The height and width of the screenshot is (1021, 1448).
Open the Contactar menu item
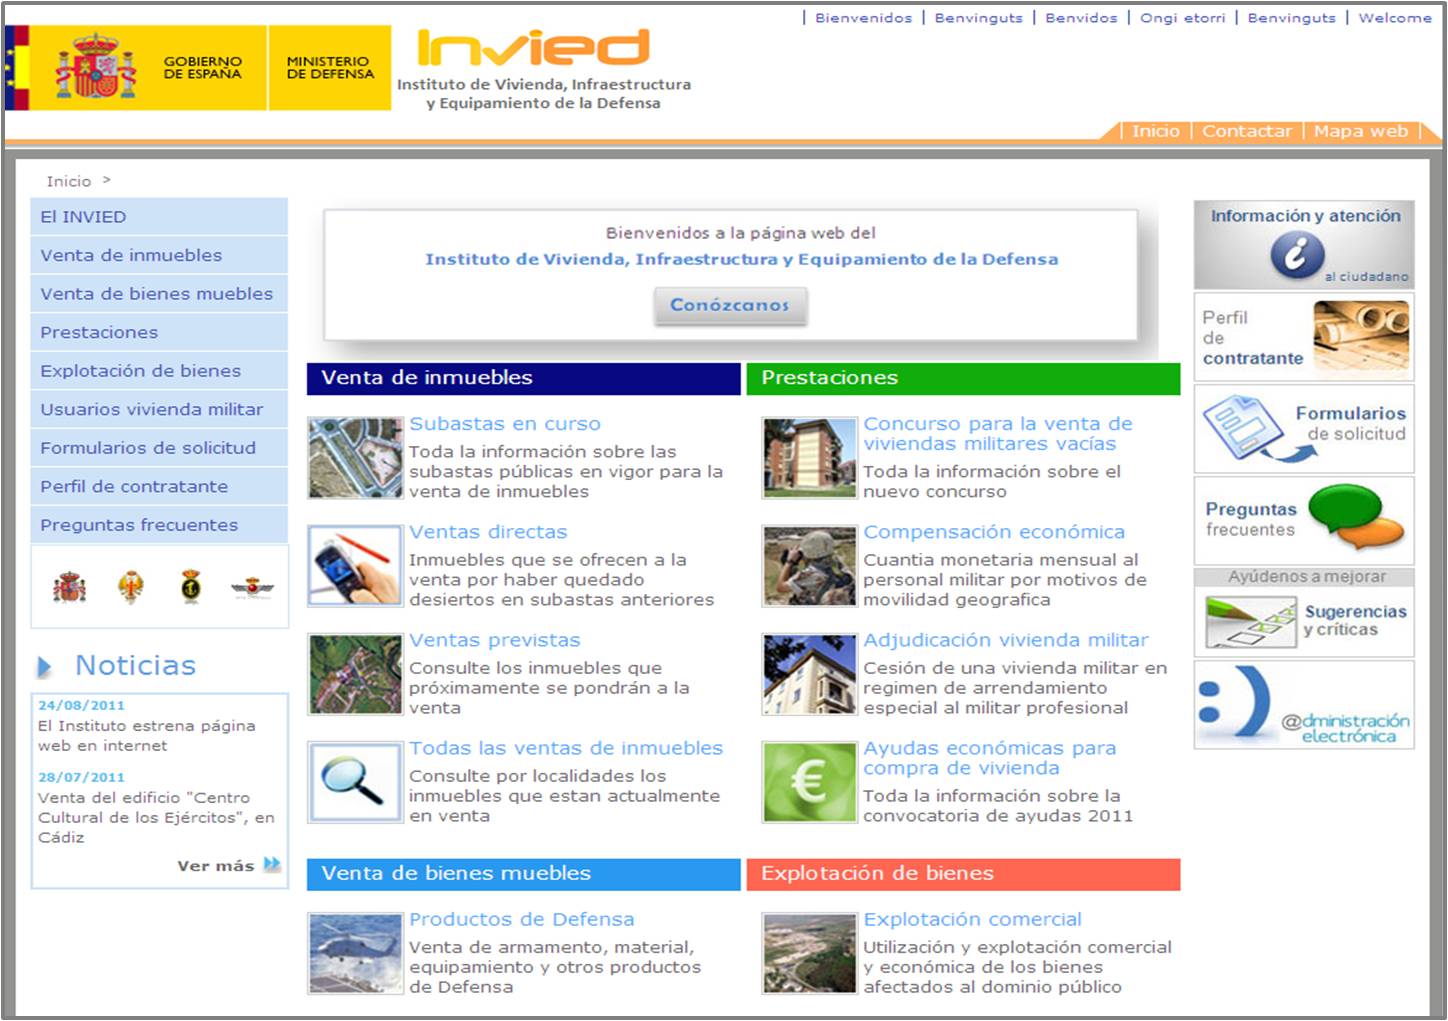click(x=1248, y=131)
